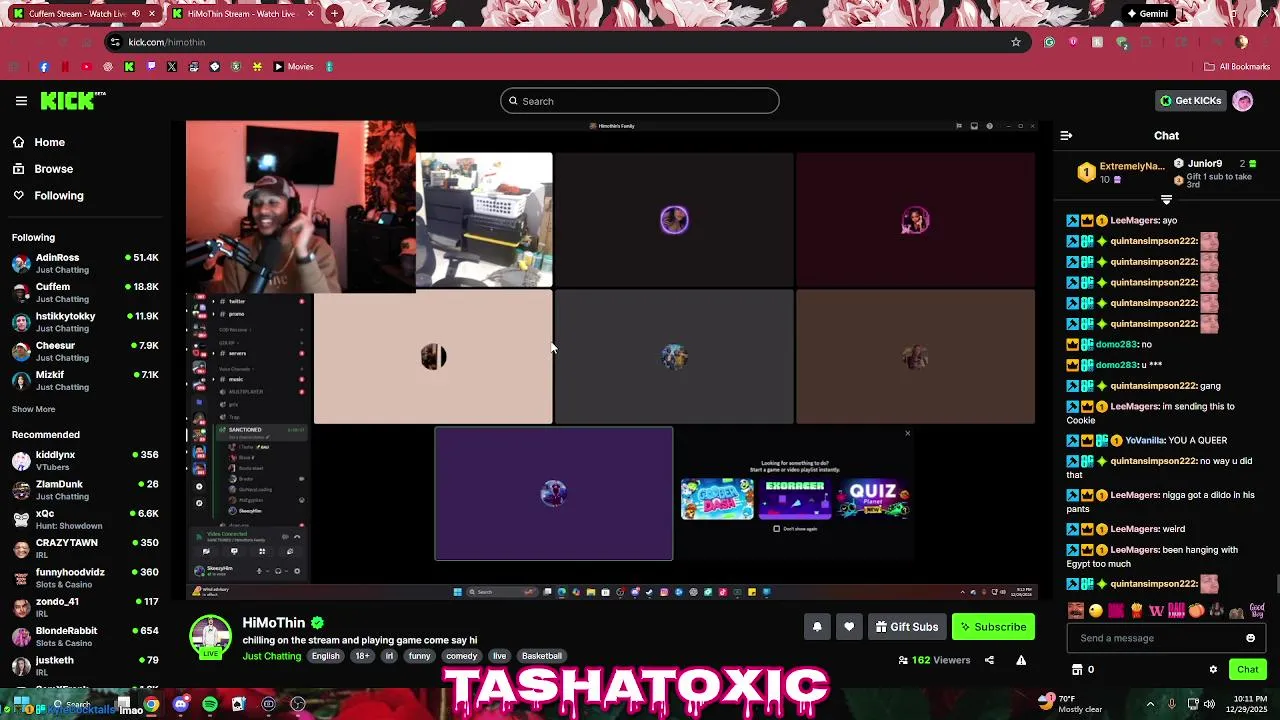The height and width of the screenshot is (720, 1280).
Task: Click the site info icon in address bar
Action: 115,42
